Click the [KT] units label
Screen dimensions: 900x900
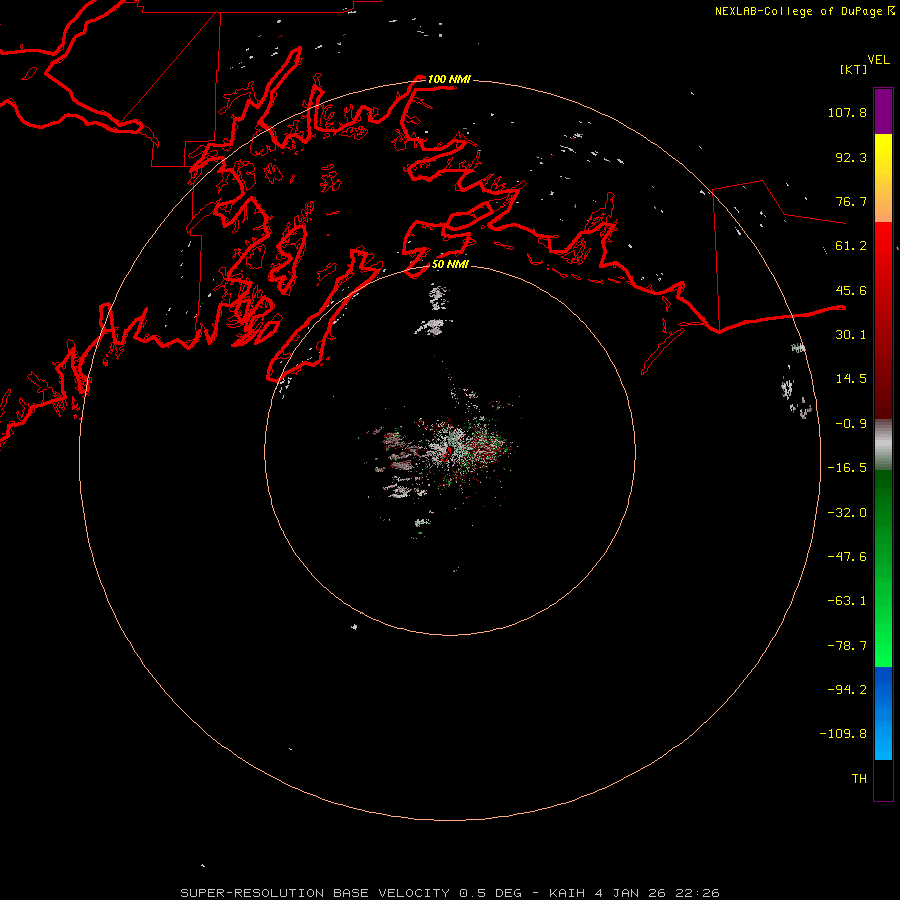(x=853, y=69)
